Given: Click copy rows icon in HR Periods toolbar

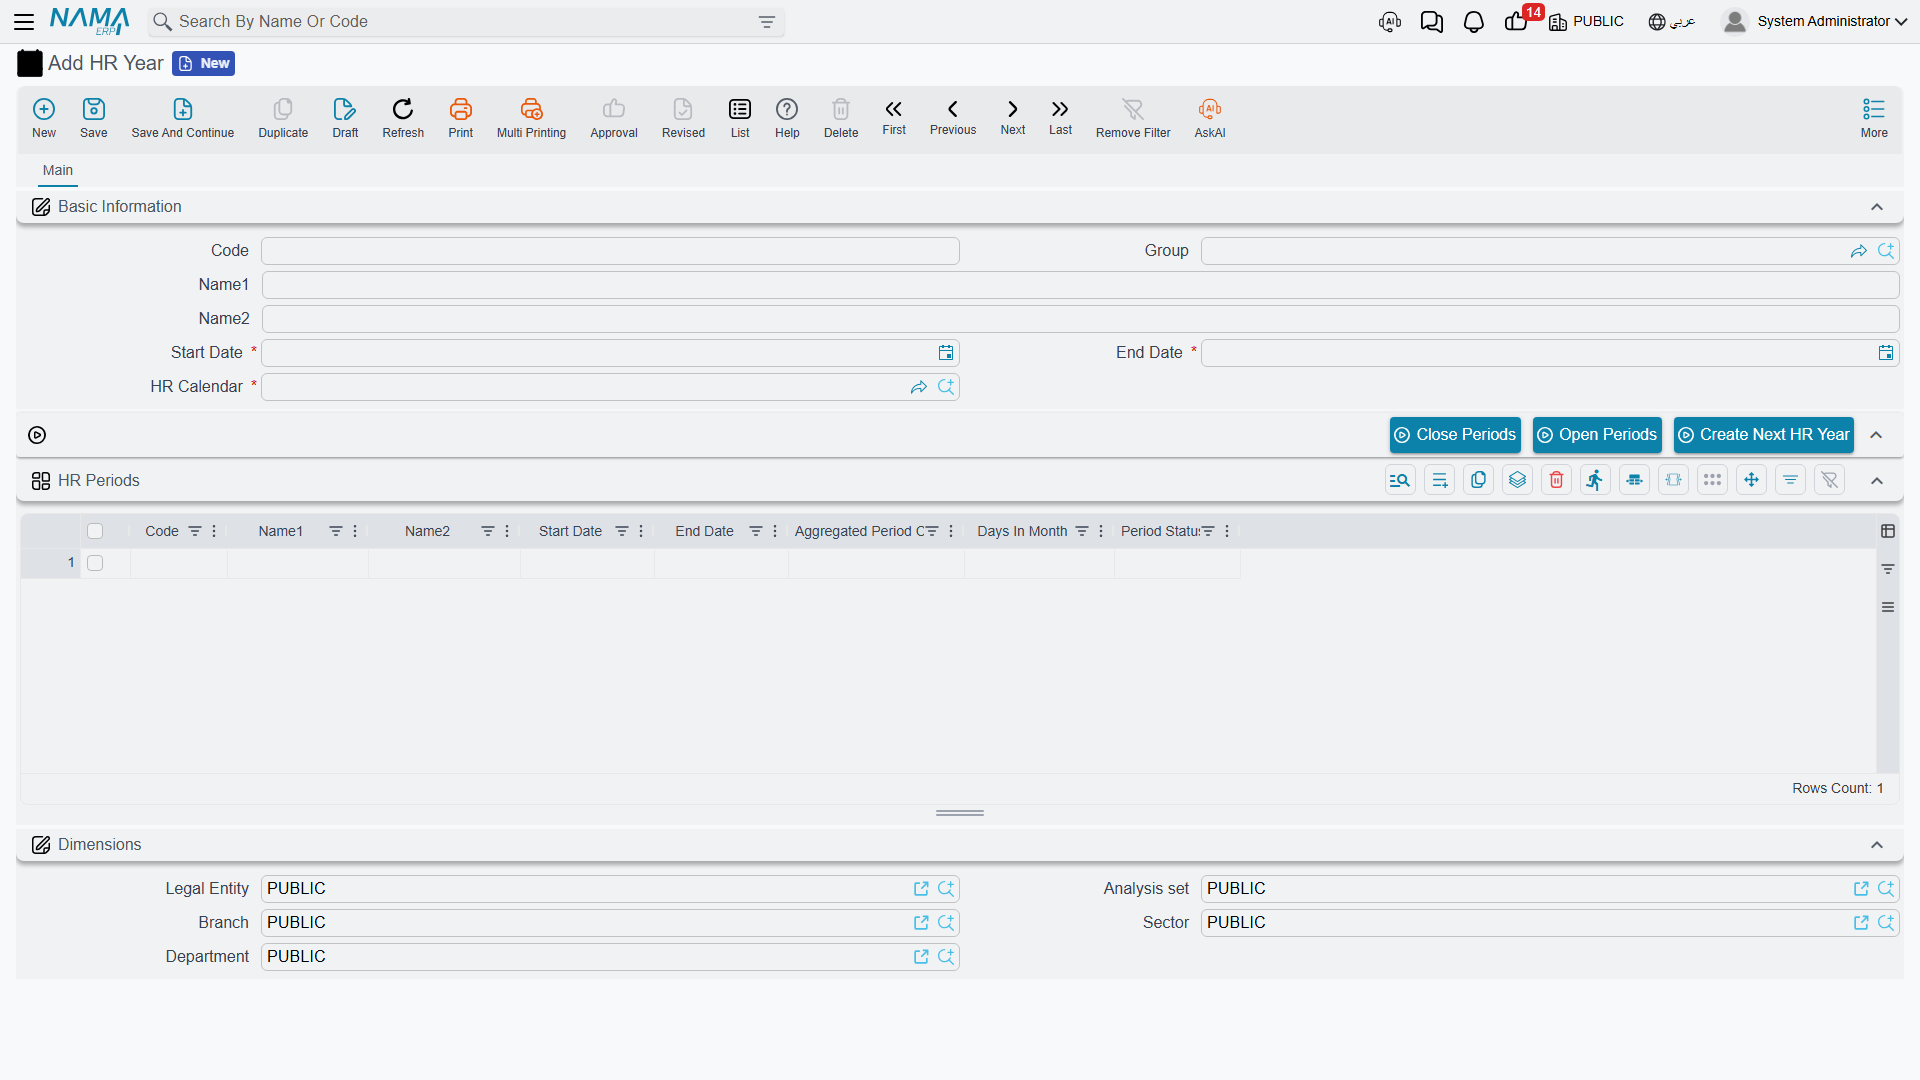Looking at the screenshot, I should [1478, 481].
